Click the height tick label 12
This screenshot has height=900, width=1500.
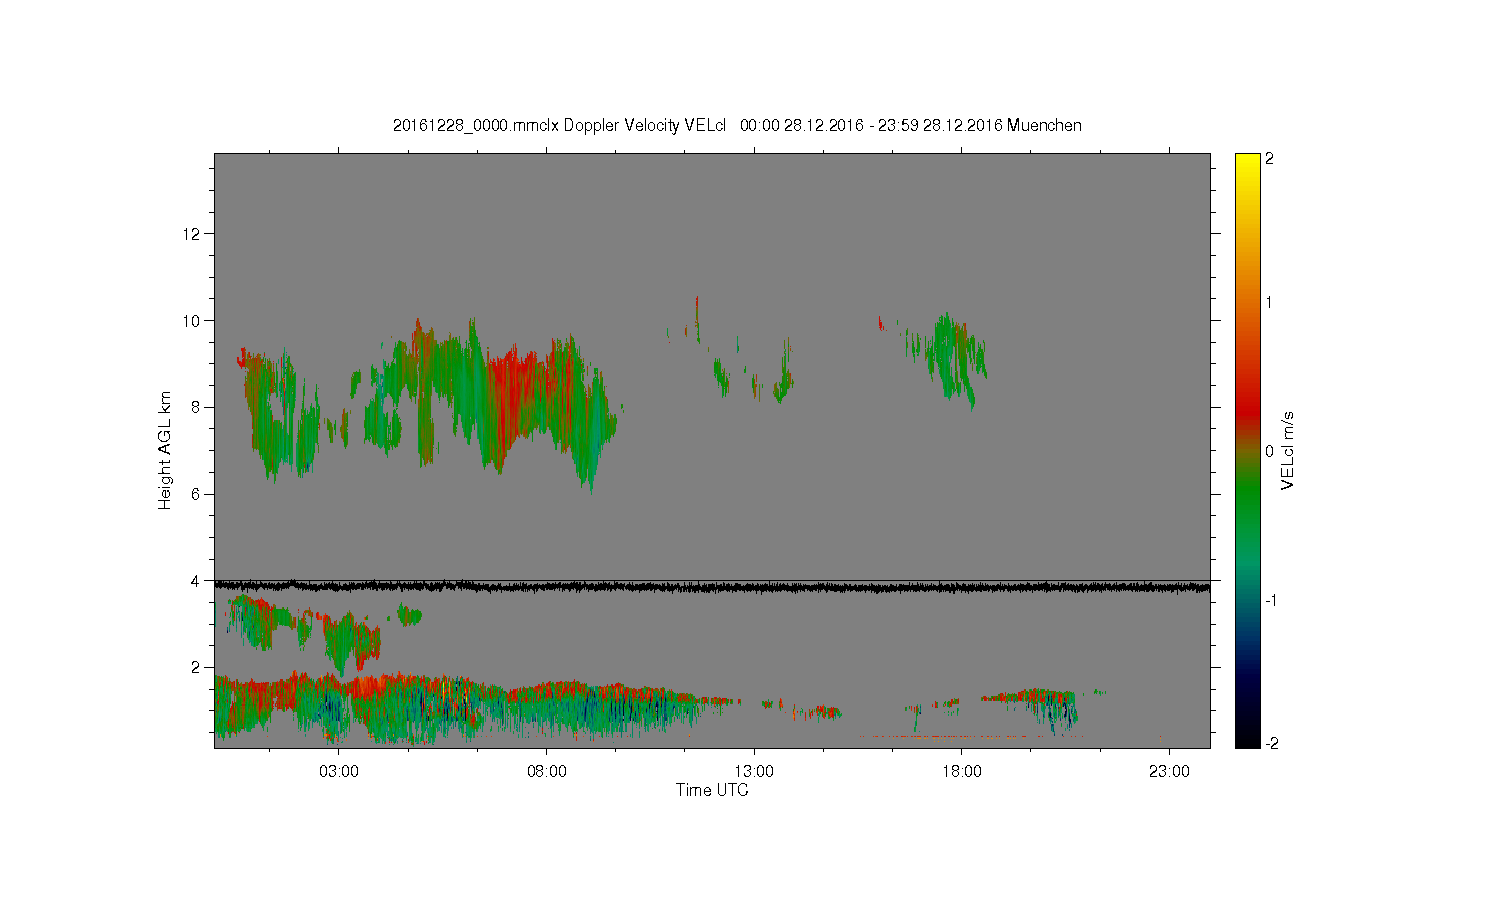coord(192,234)
